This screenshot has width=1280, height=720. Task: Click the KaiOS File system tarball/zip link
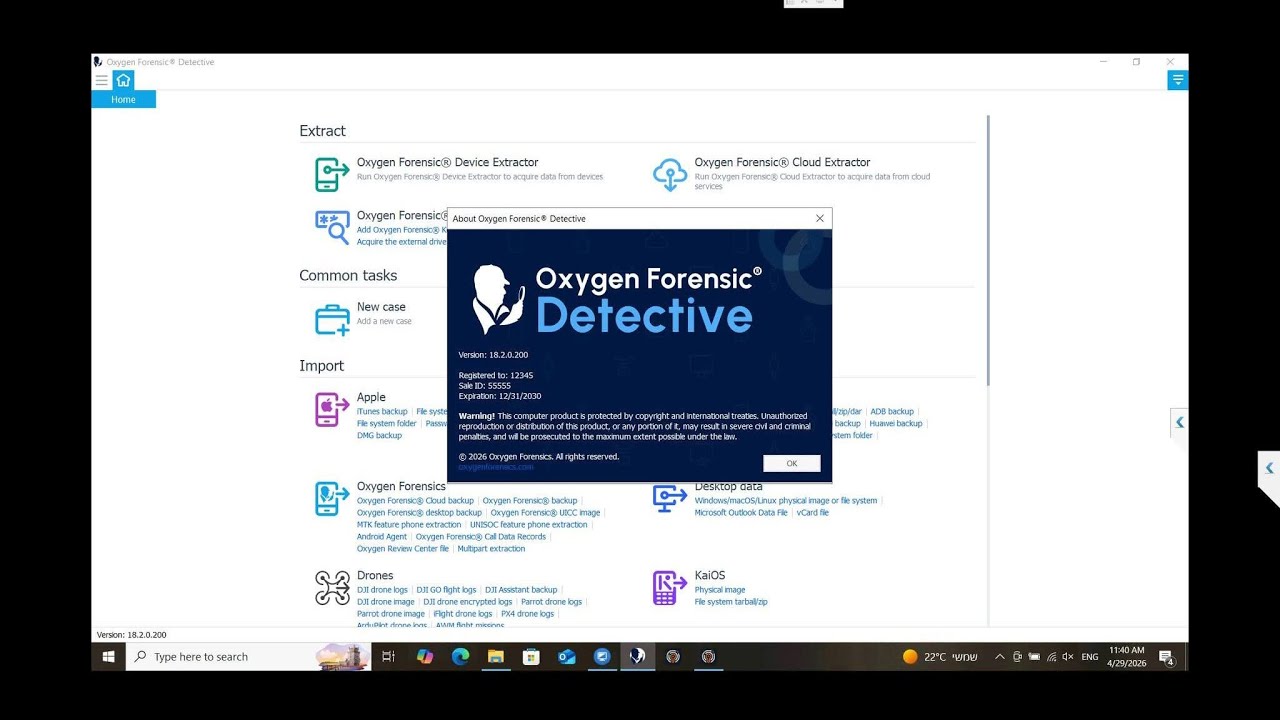[x=731, y=601]
